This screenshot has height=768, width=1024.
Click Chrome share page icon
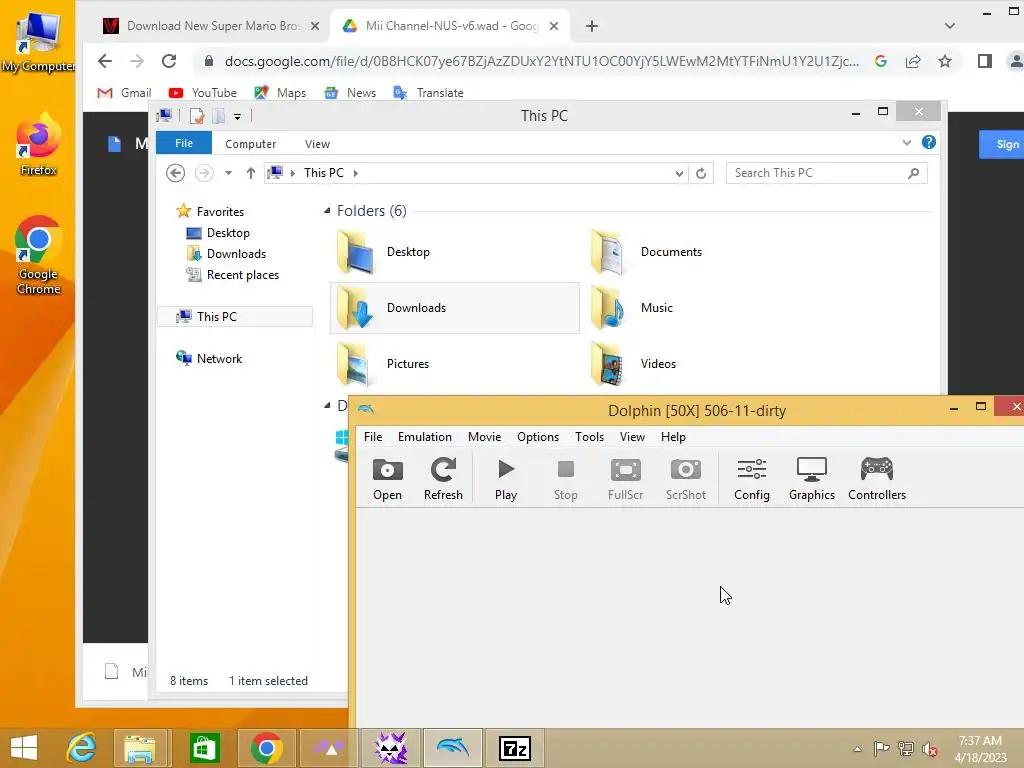pyautogui.click(x=913, y=61)
